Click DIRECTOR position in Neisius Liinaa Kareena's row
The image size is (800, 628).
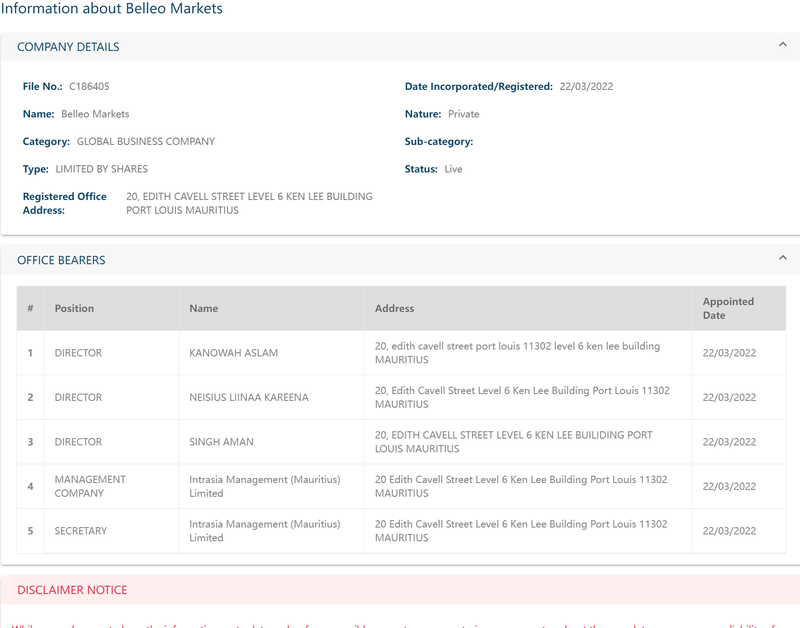click(79, 397)
